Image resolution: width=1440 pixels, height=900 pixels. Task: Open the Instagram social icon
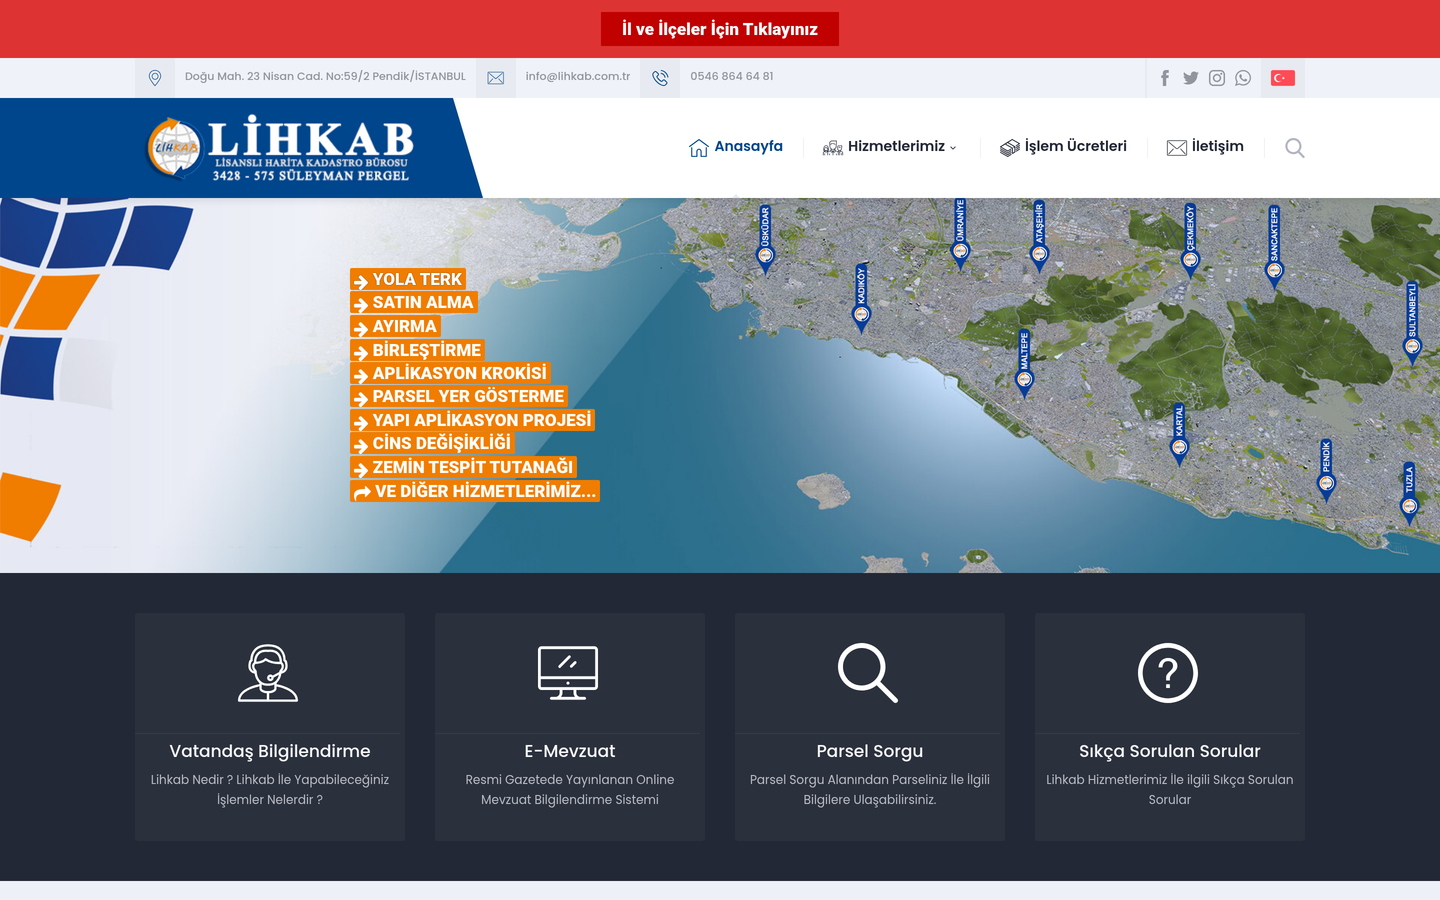point(1217,78)
